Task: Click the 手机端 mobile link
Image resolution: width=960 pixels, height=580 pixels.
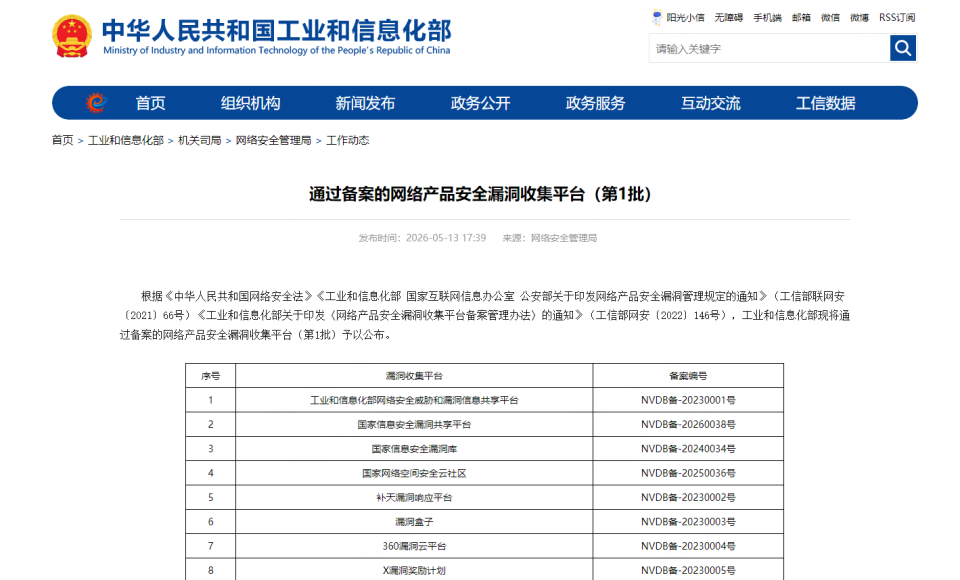Action: [767, 18]
